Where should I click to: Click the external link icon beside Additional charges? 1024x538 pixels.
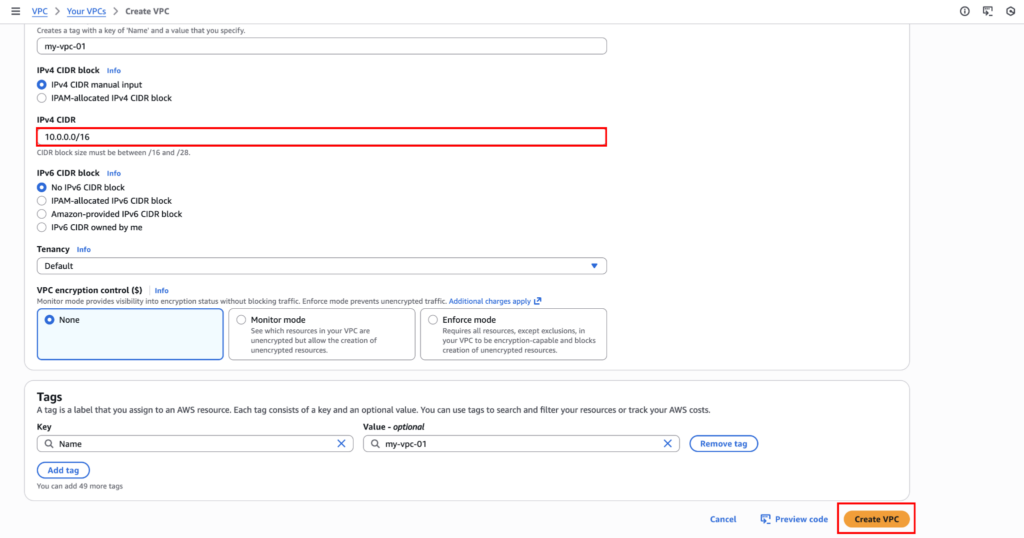pyautogui.click(x=538, y=301)
